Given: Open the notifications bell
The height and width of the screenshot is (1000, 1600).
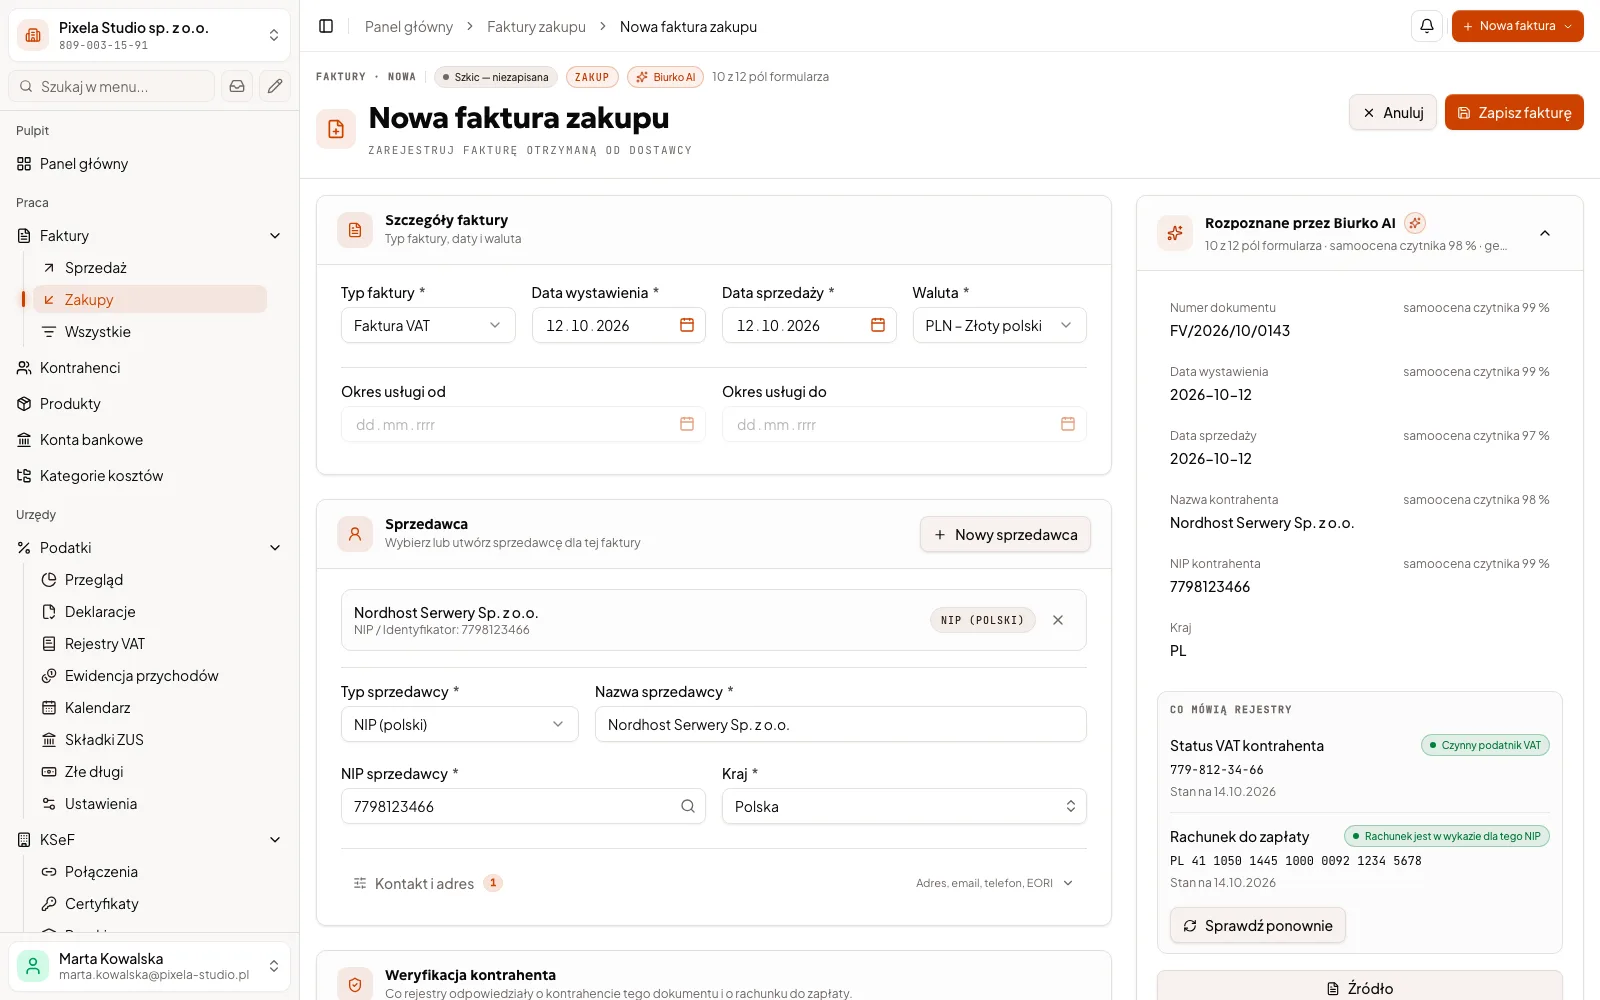Looking at the screenshot, I should click(1427, 26).
